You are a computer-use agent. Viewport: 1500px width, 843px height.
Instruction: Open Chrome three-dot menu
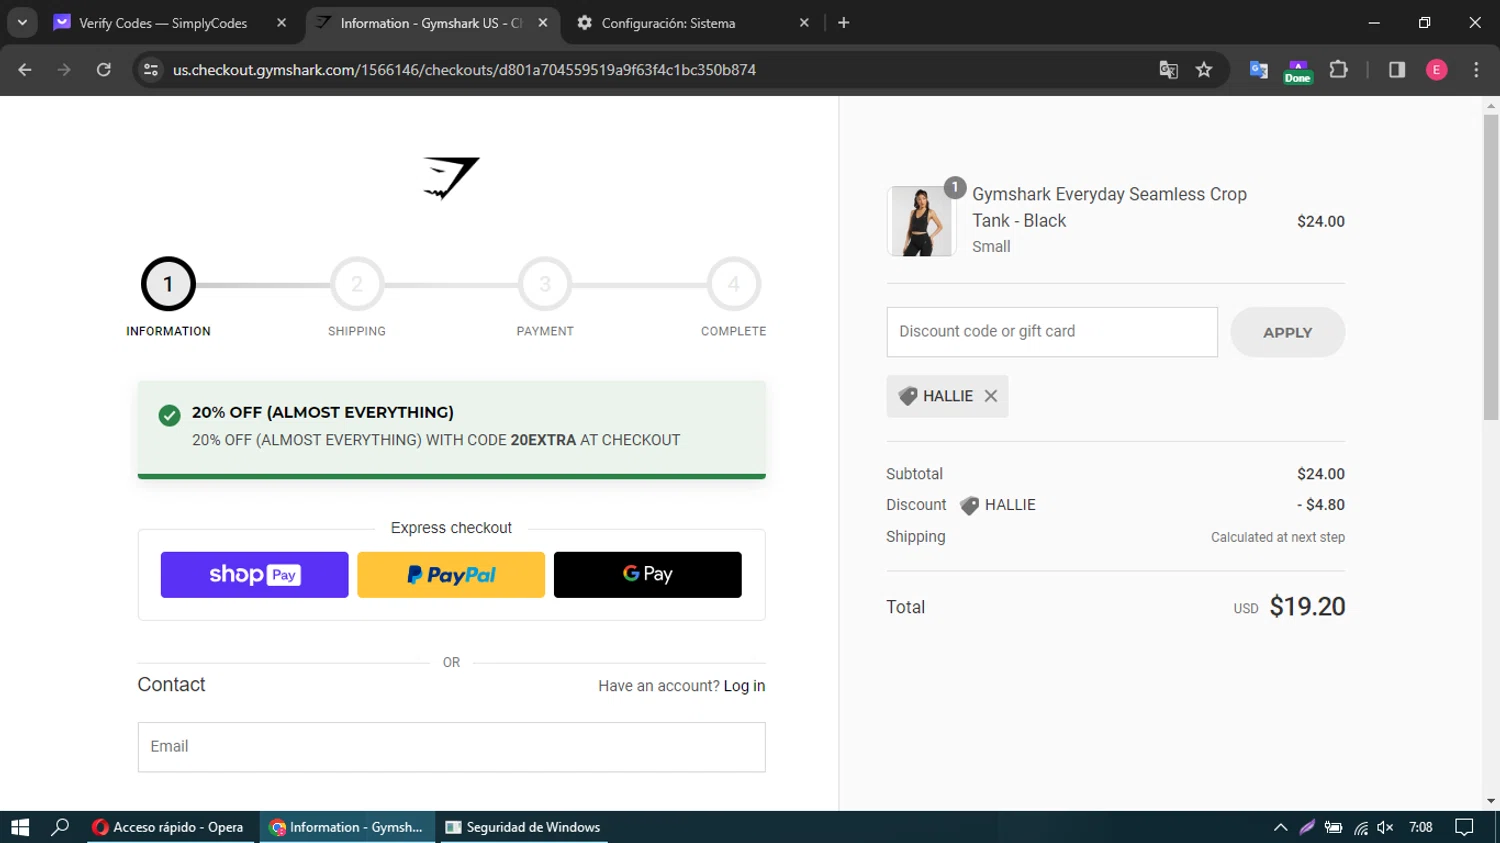[1476, 70]
